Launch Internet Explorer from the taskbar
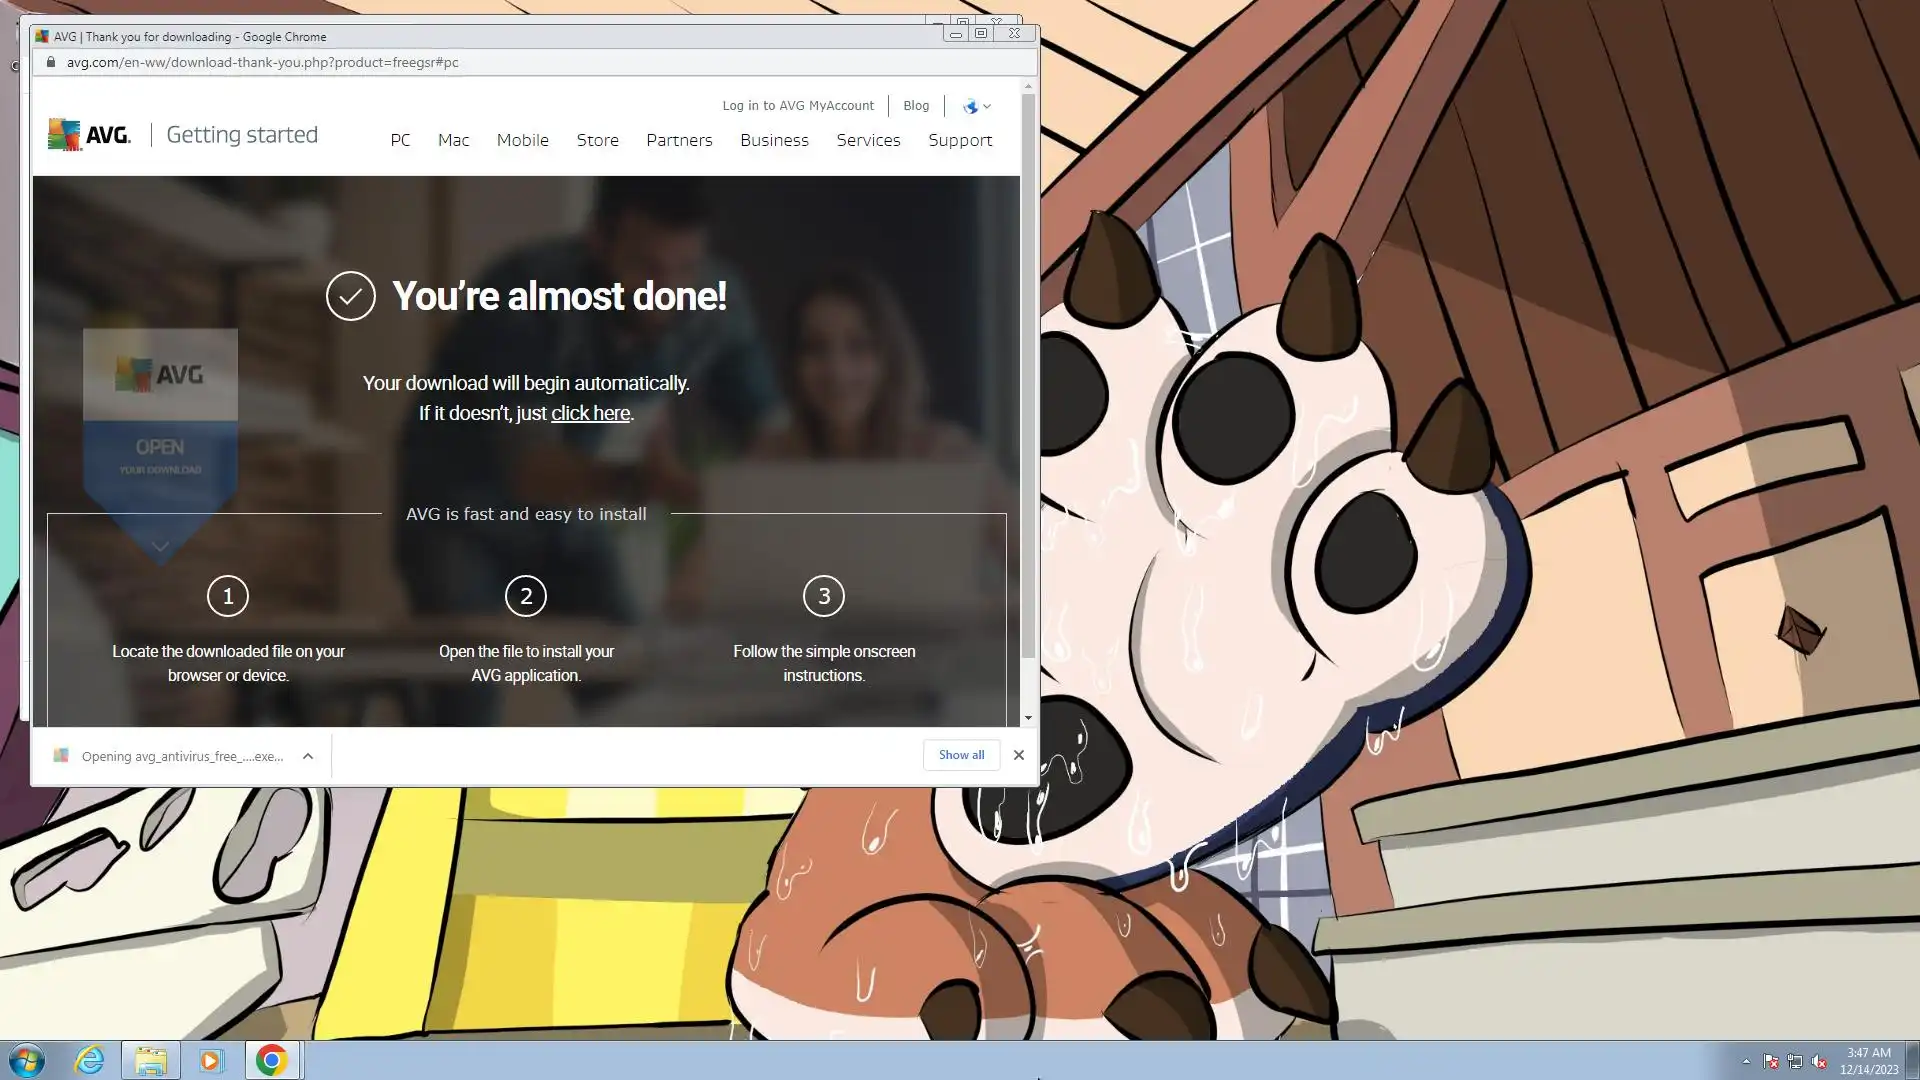The width and height of the screenshot is (1920, 1080). [x=90, y=1060]
